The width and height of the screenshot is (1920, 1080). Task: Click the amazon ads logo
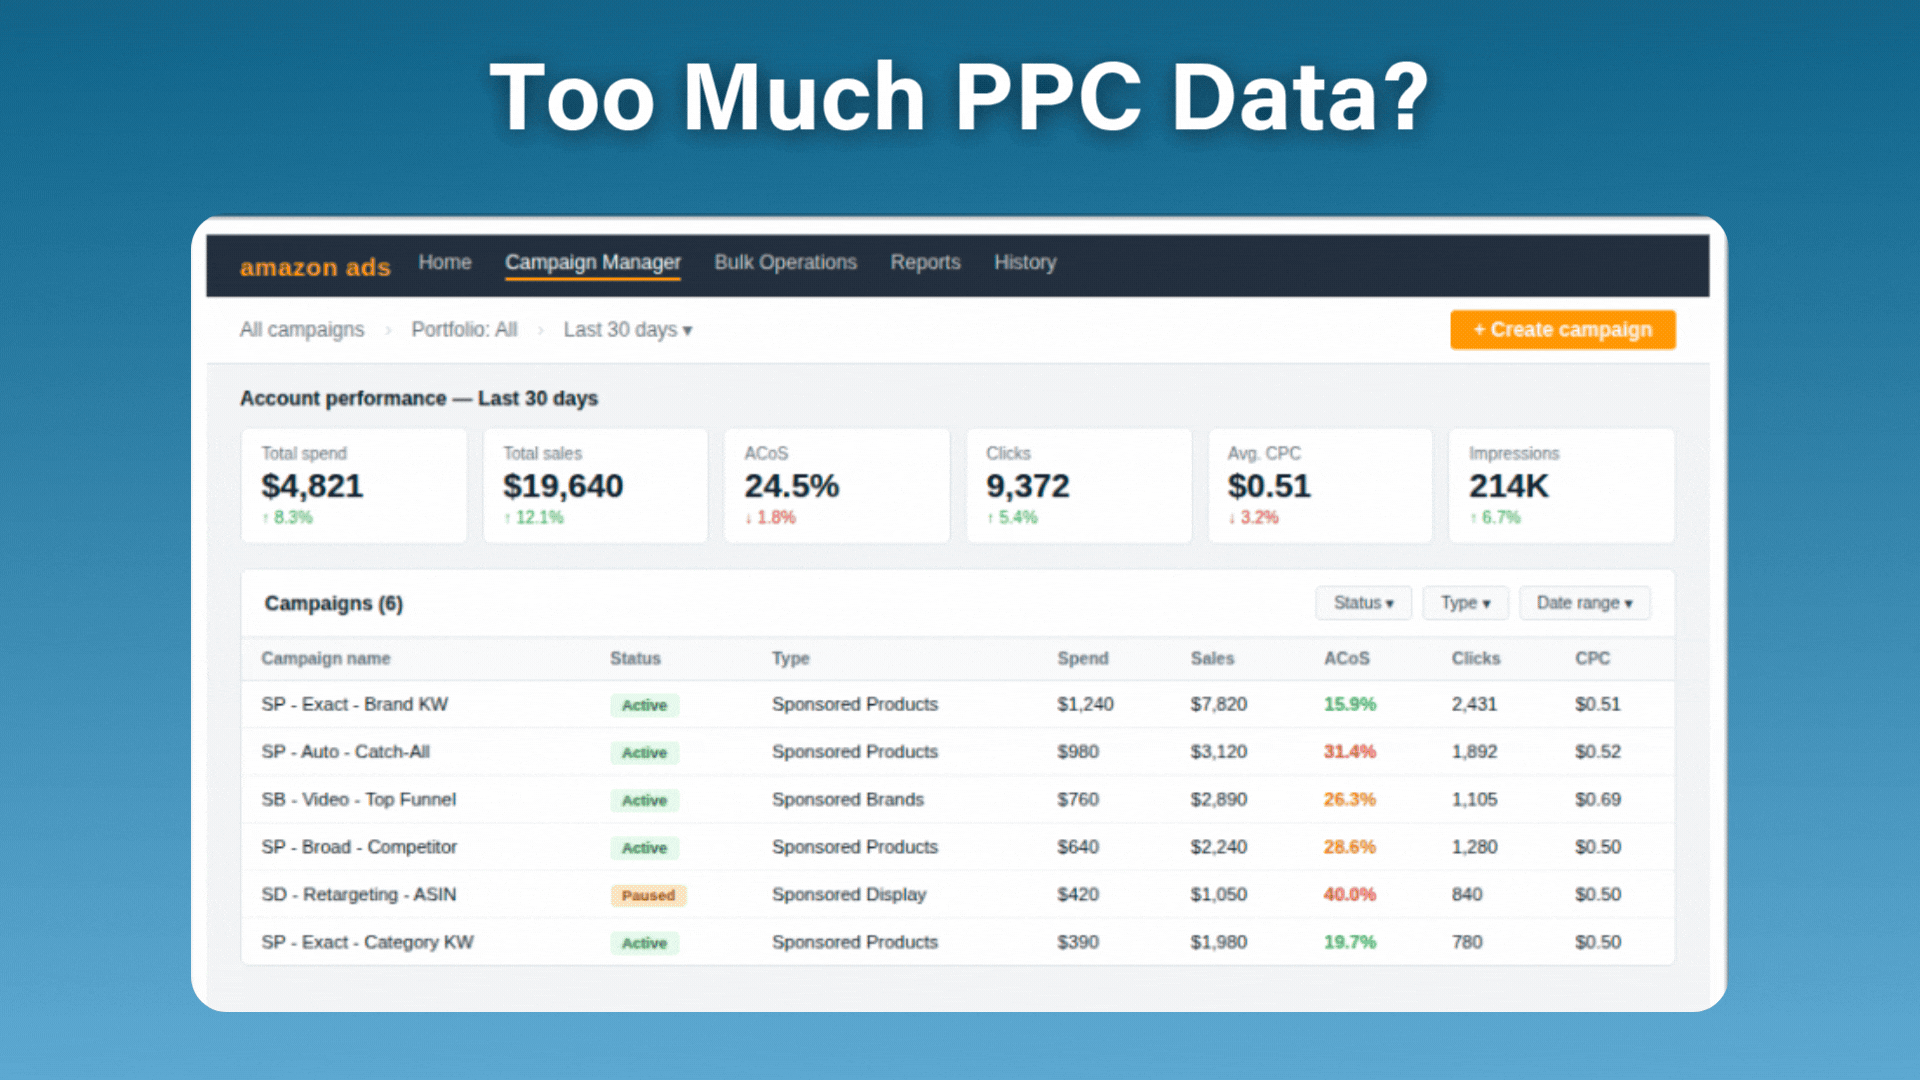(x=315, y=267)
